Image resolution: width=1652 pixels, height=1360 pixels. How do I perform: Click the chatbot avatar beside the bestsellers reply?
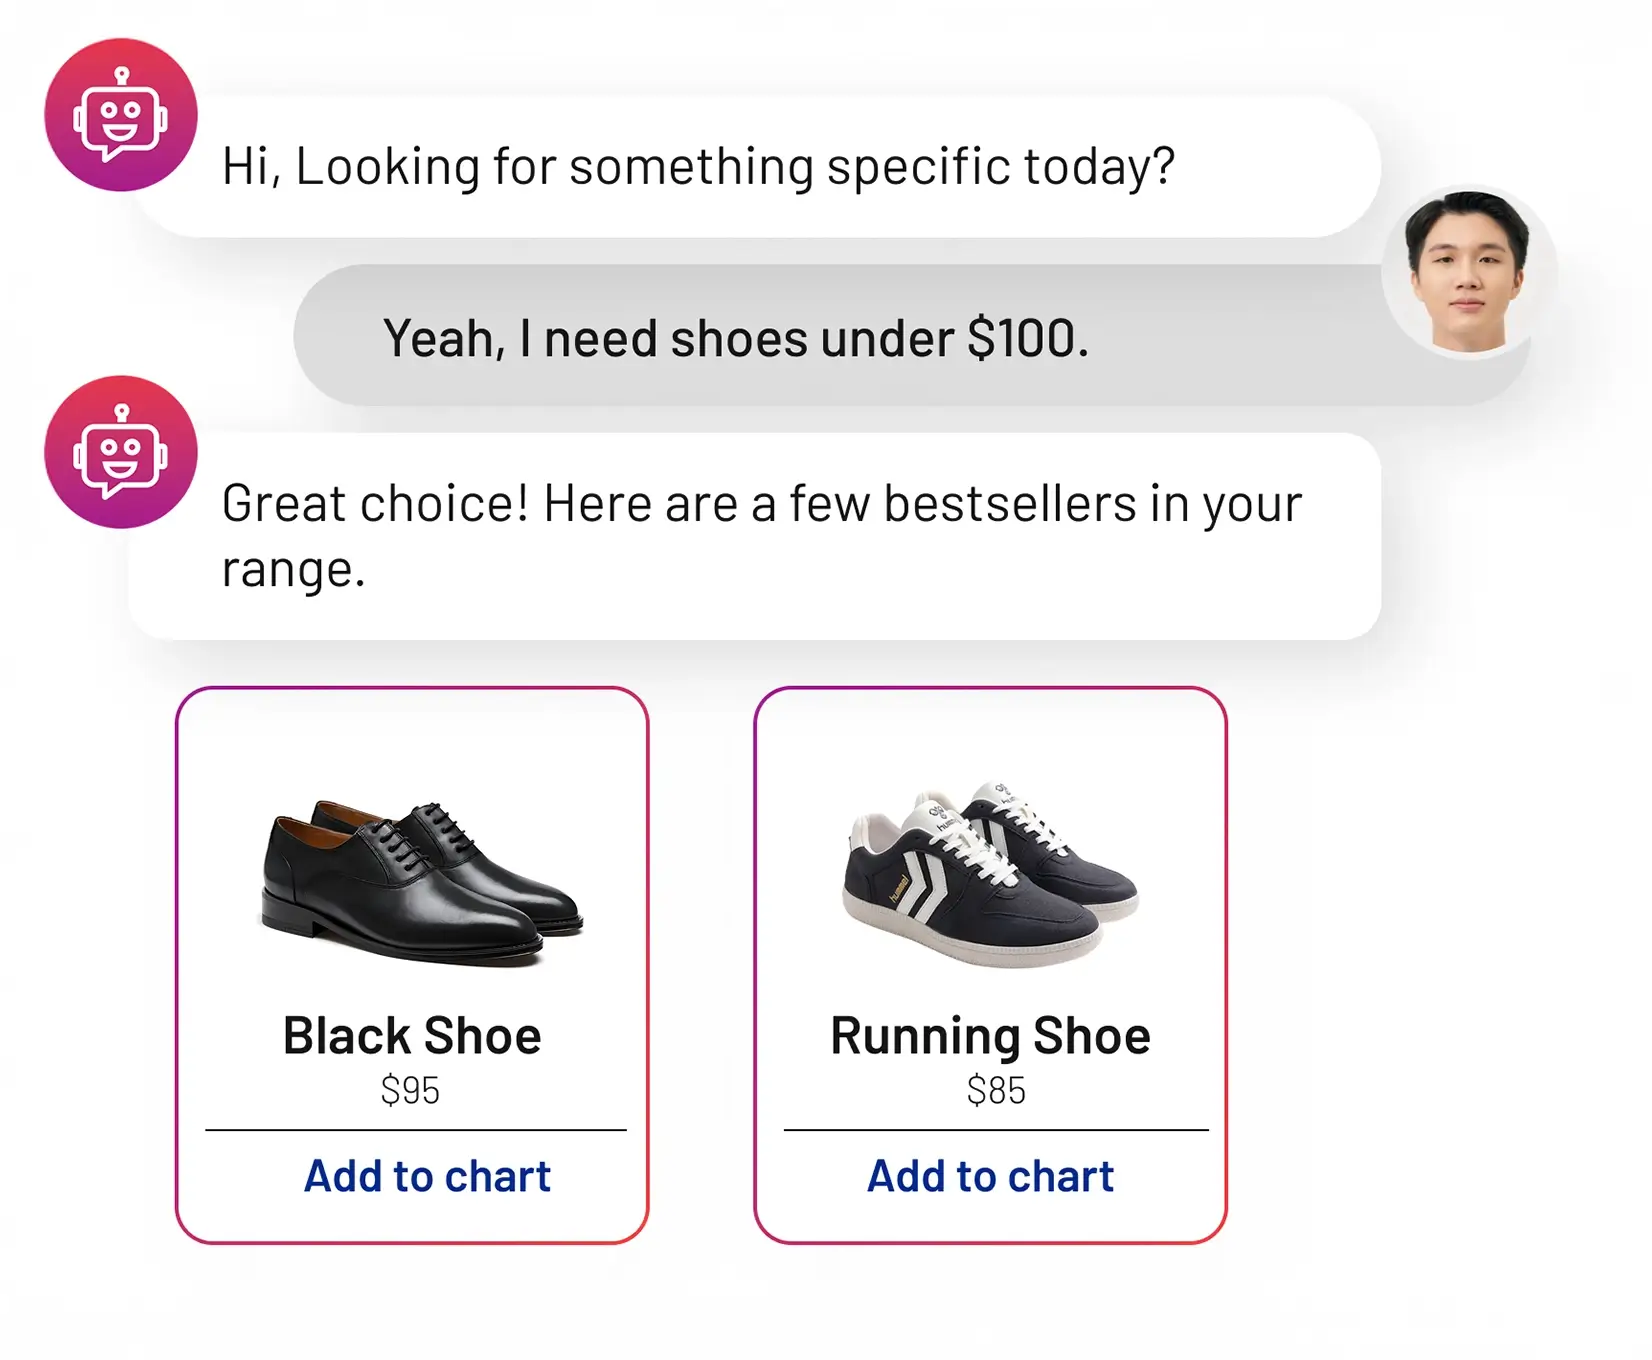click(121, 452)
